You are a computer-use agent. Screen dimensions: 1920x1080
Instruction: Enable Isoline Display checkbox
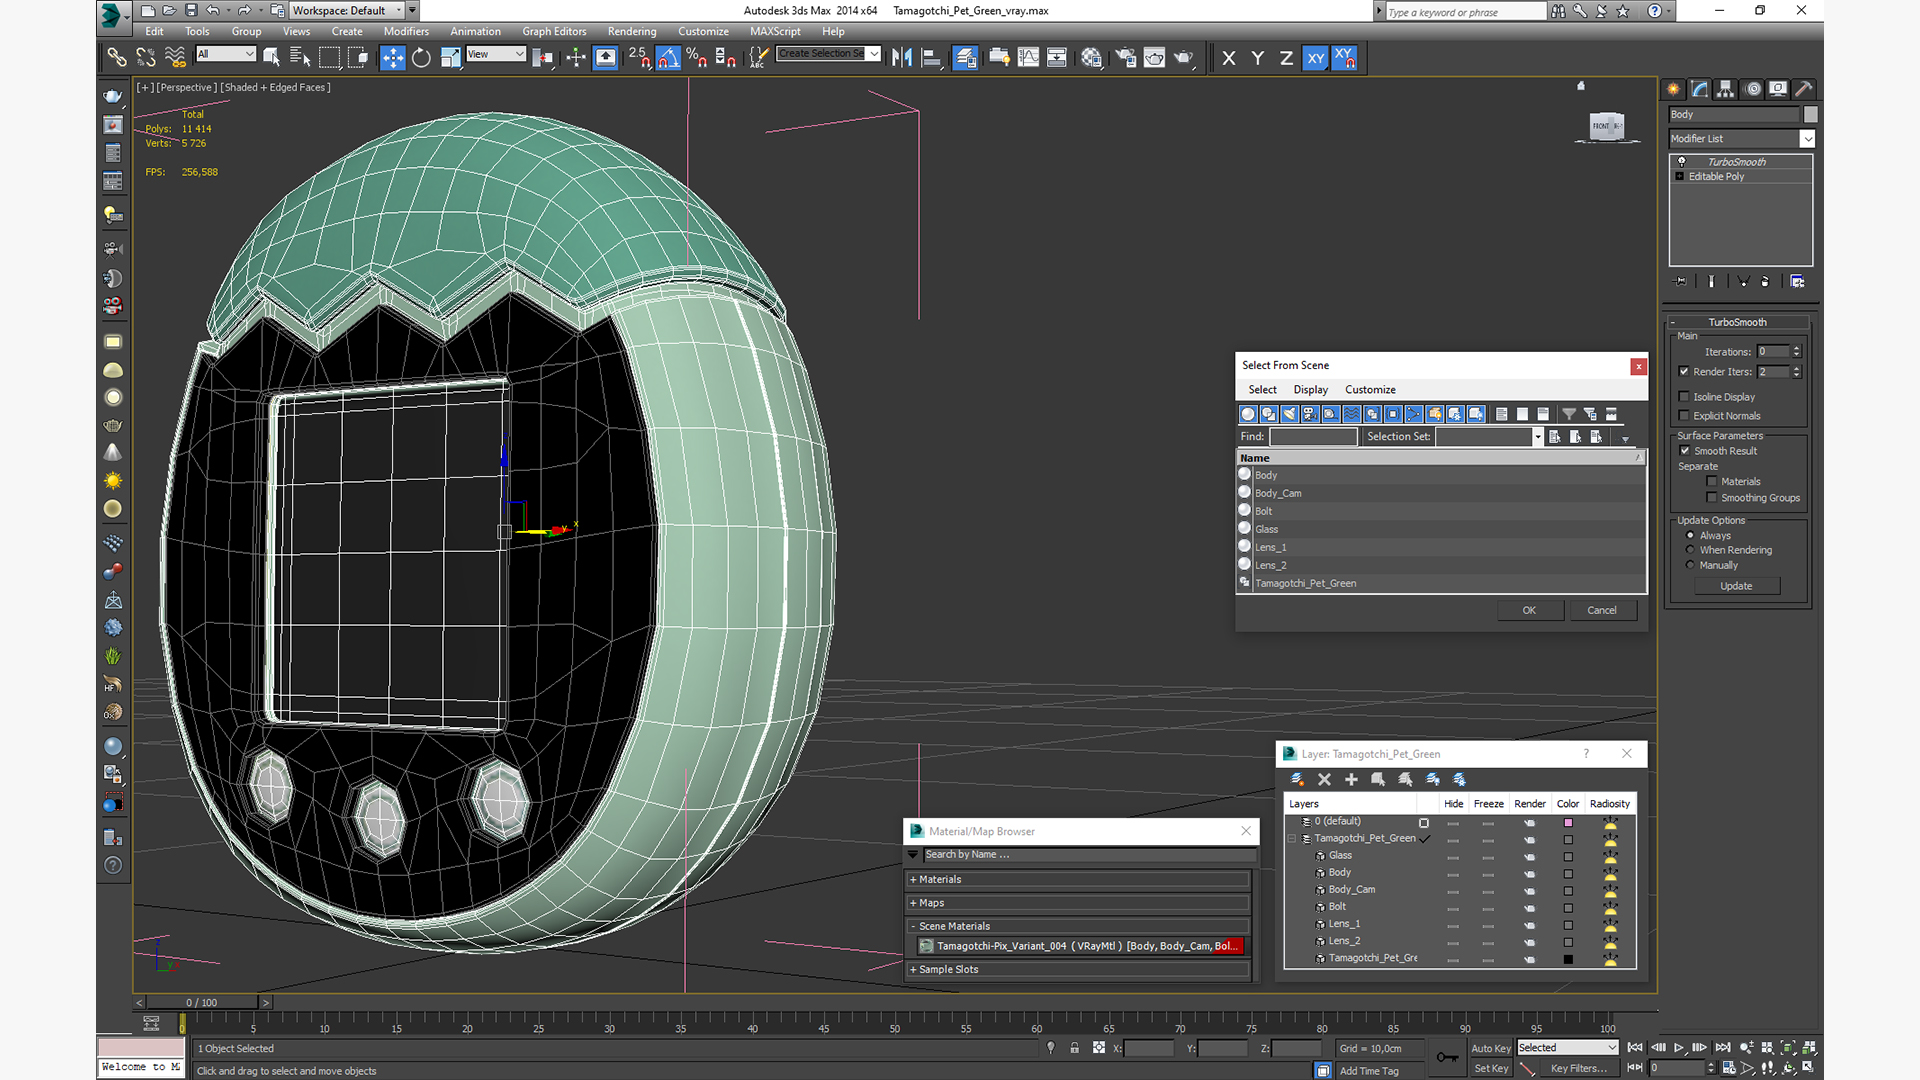click(x=1684, y=396)
